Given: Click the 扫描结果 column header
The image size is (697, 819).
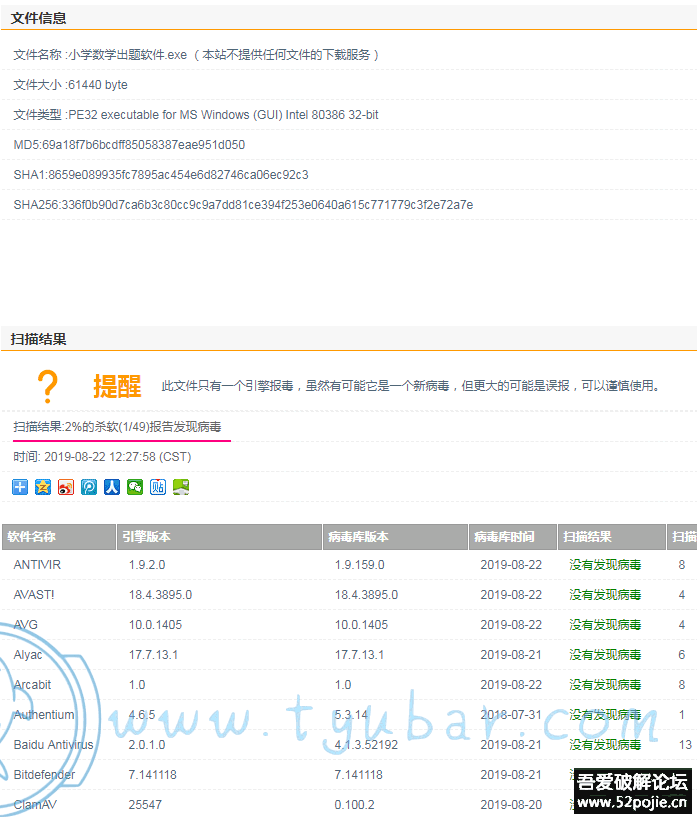Looking at the screenshot, I should click(x=612, y=537).
